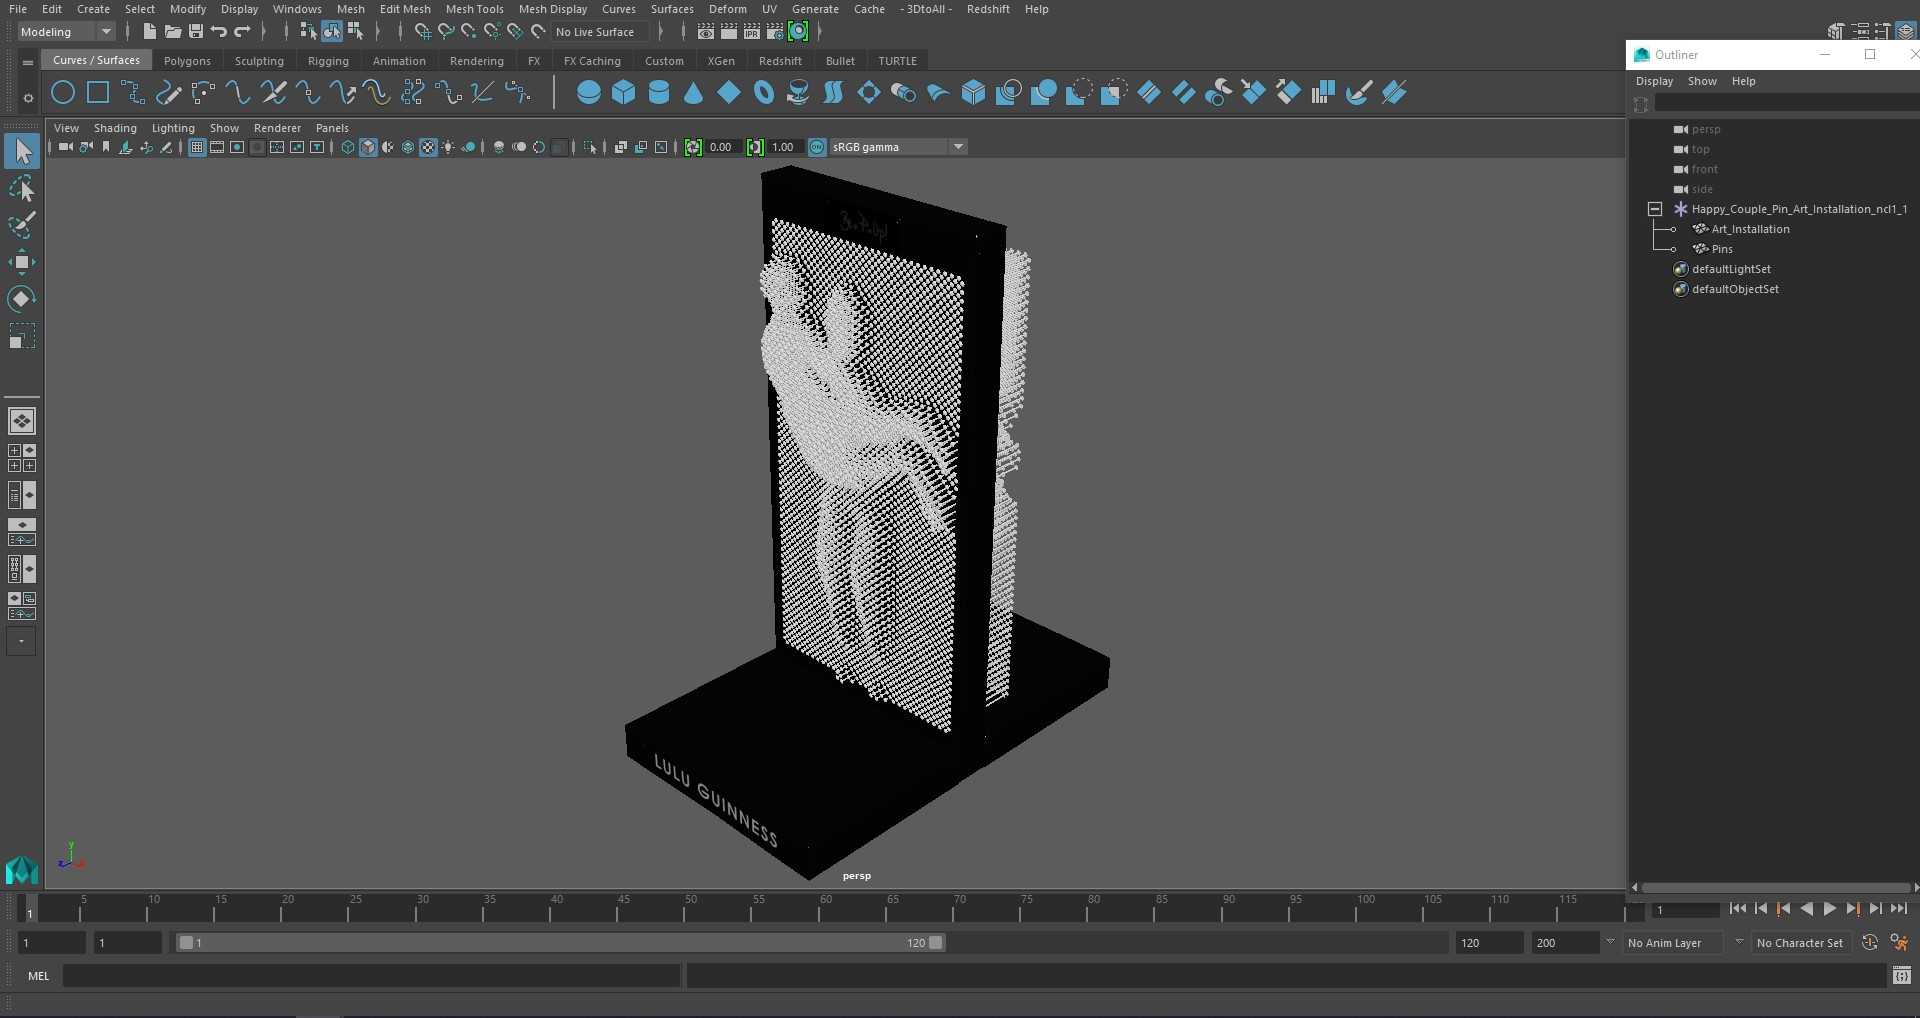Open the No Anim Layer dropdown
Screen dimensions: 1920x1018
1672,943
